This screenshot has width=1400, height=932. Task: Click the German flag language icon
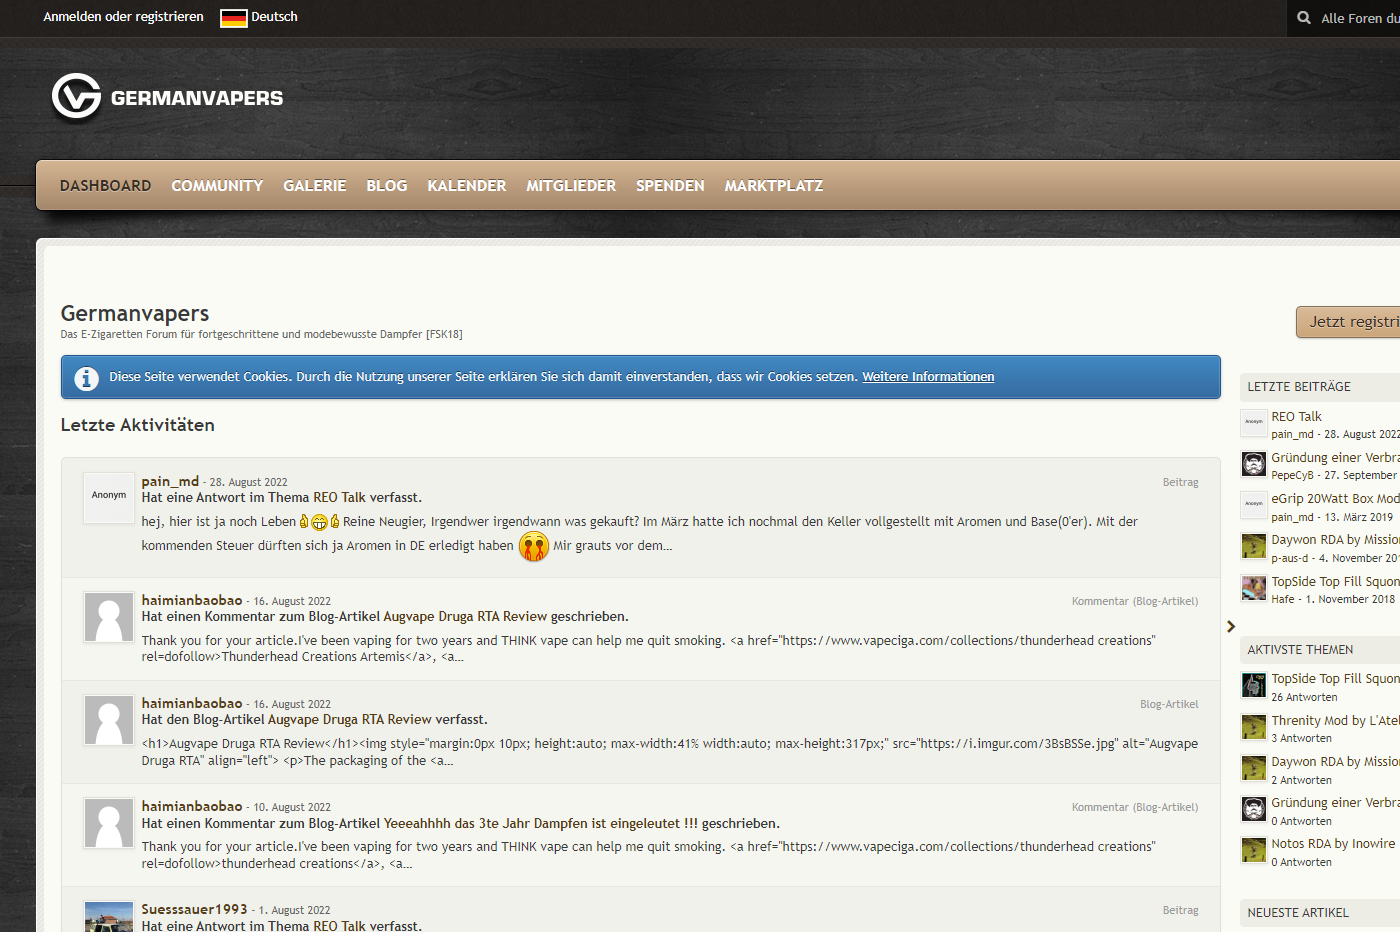(233, 18)
